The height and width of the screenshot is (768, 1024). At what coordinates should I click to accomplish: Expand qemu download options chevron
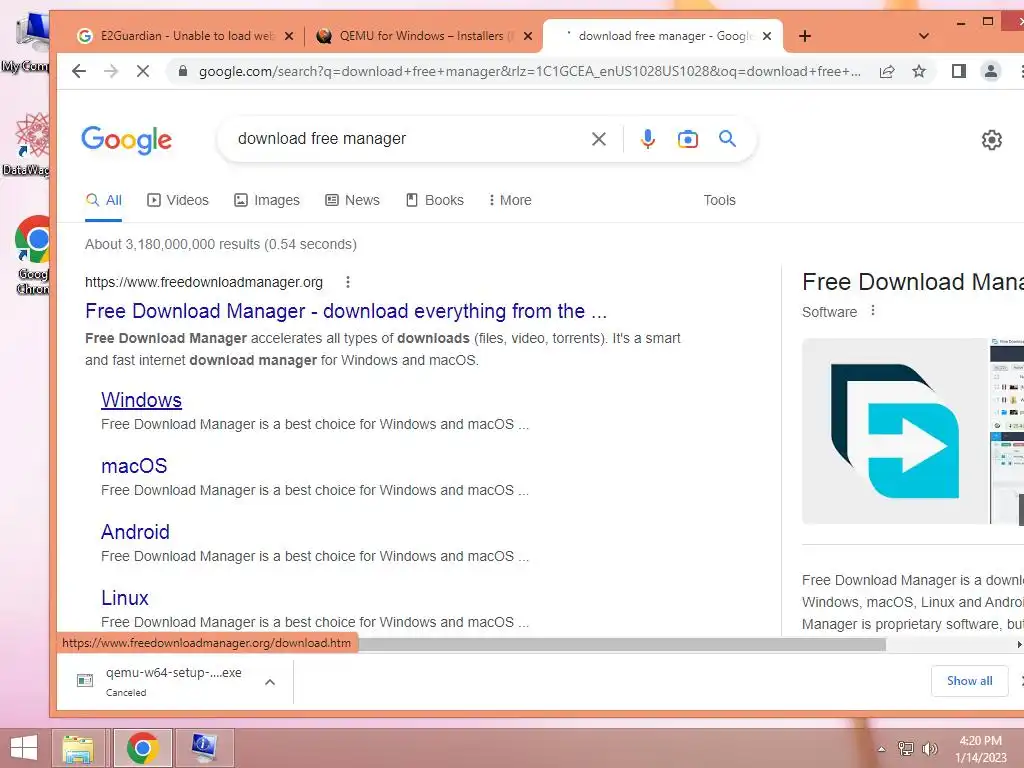pyautogui.click(x=270, y=682)
